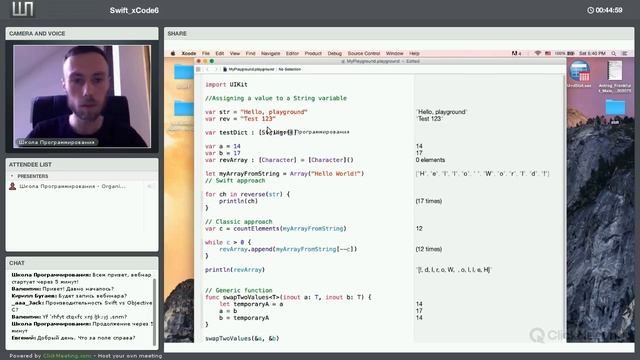Click the Attendee List panel header
This screenshot has height=360, width=640.
point(82,164)
